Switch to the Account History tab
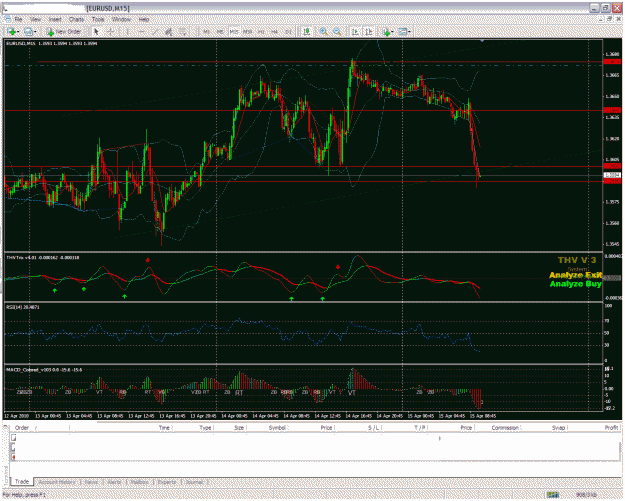 pos(57,482)
